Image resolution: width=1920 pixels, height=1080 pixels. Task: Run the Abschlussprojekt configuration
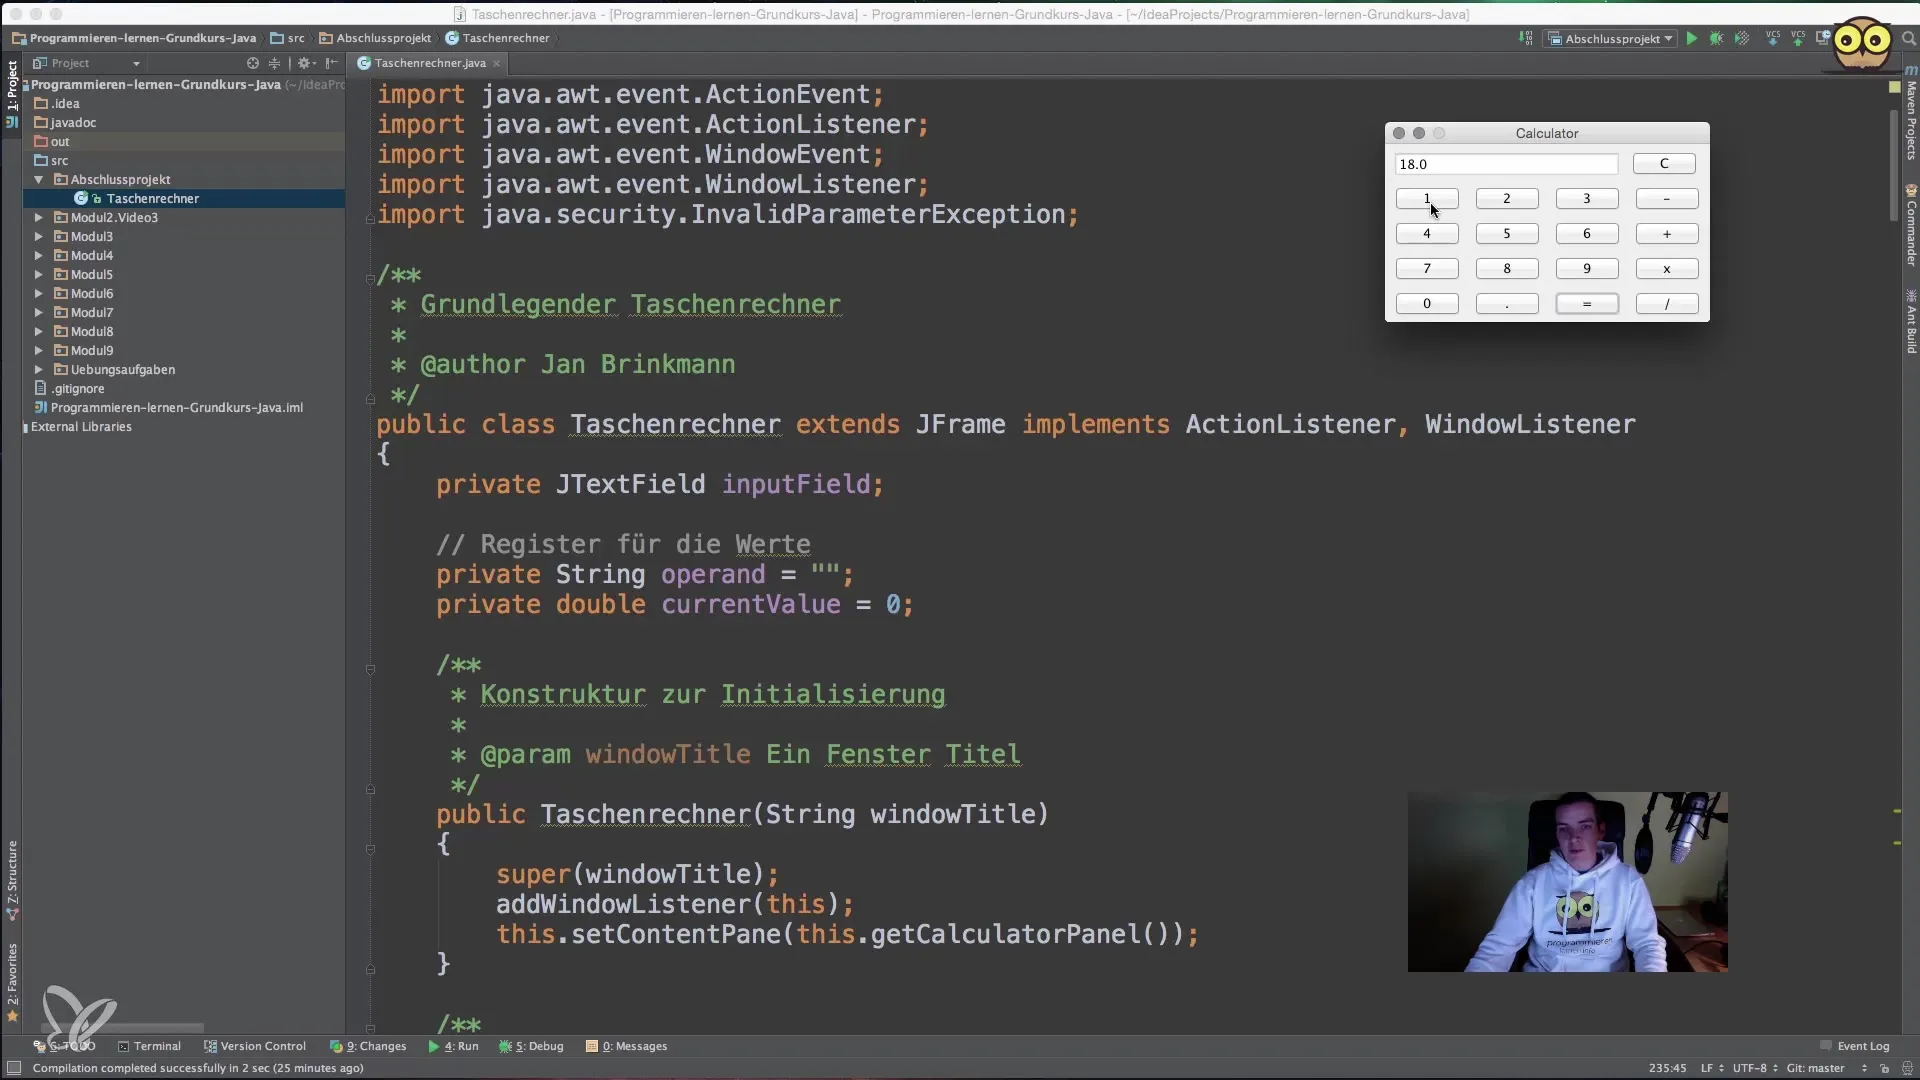[x=1691, y=39]
